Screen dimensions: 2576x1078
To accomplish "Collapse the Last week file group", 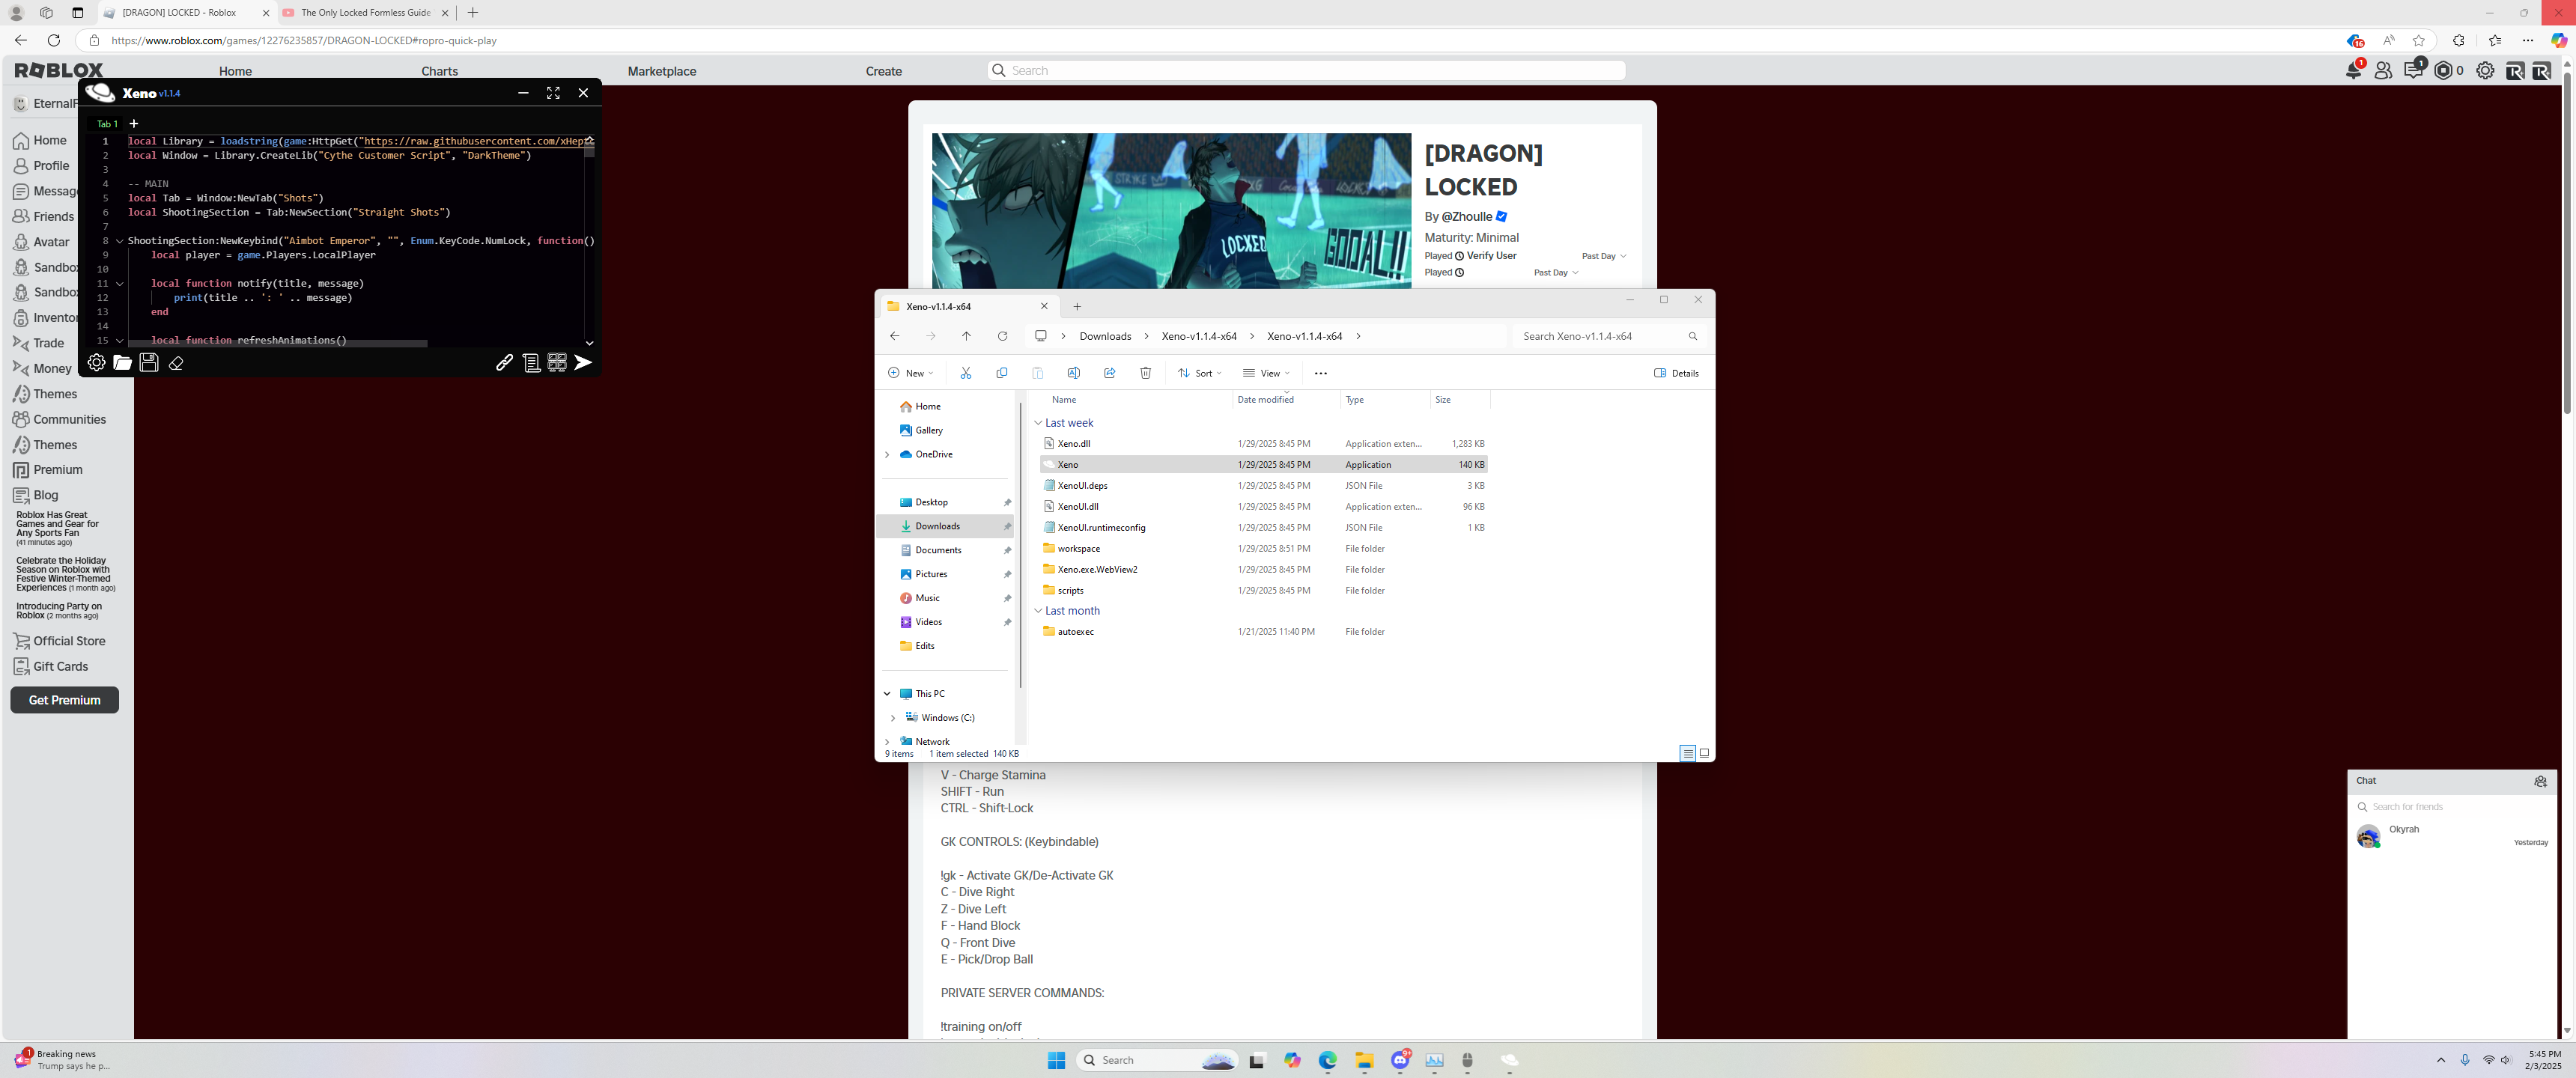I will click(x=1038, y=423).
